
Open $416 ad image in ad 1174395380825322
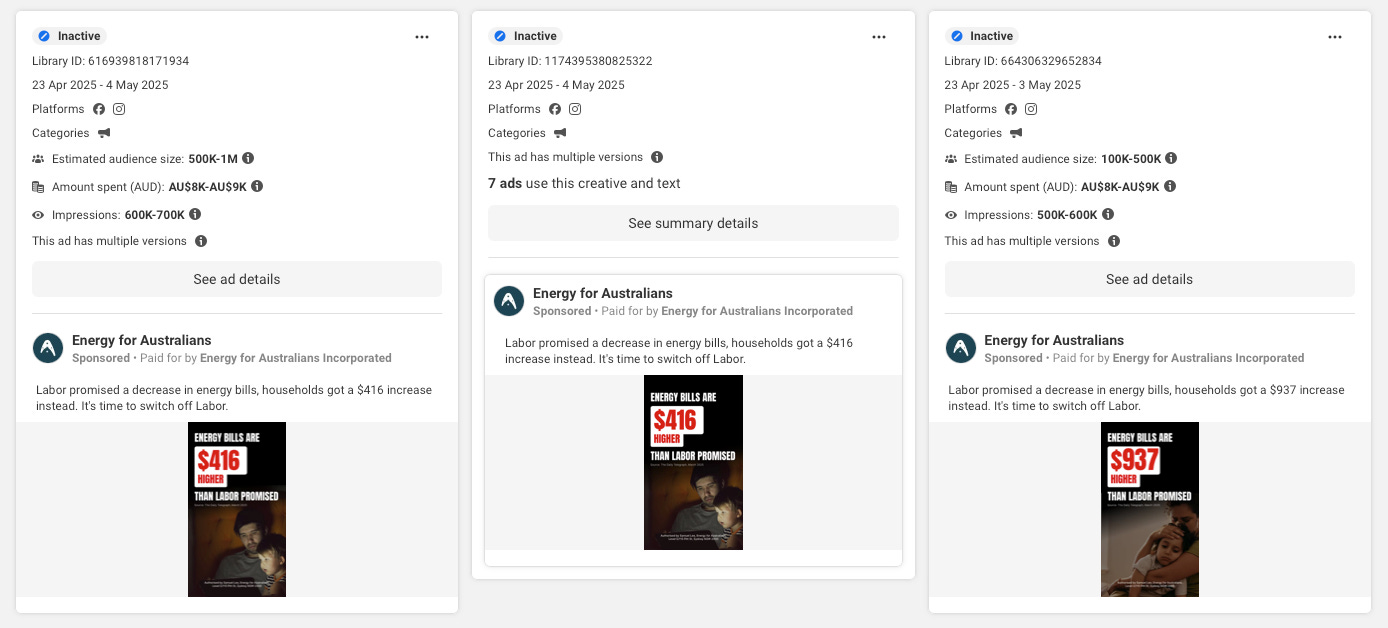pos(693,462)
